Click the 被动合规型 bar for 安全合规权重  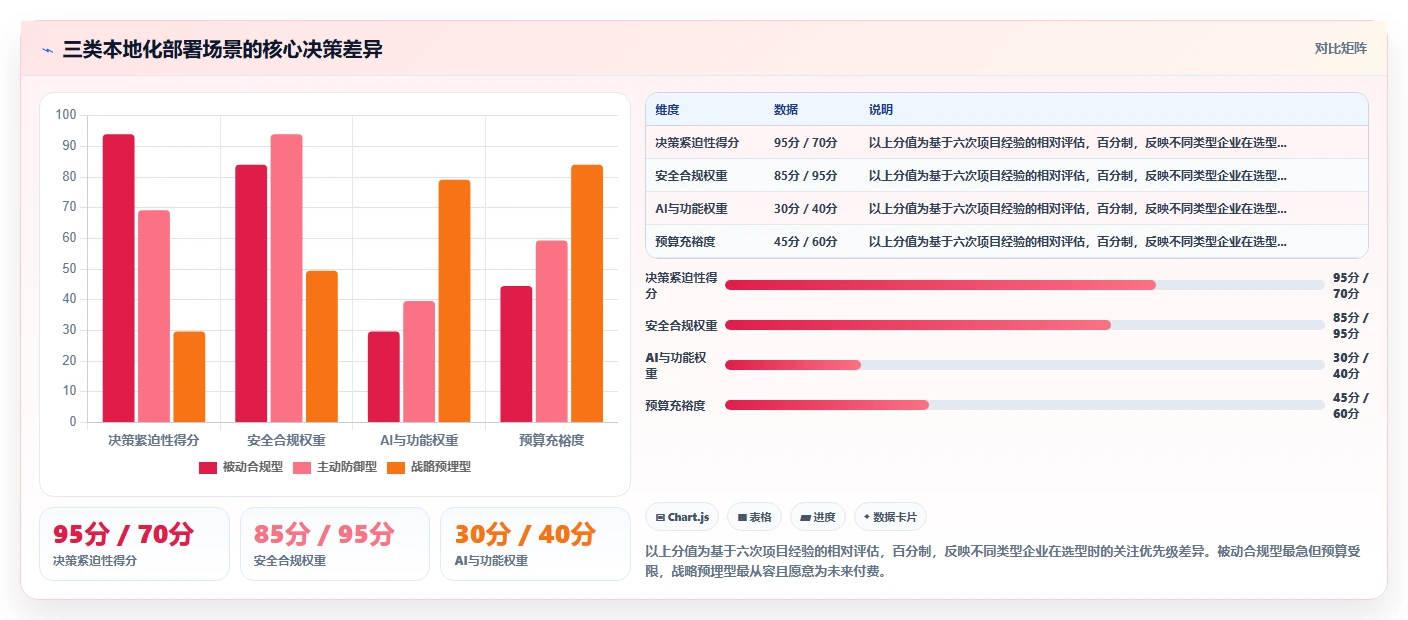click(251, 293)
